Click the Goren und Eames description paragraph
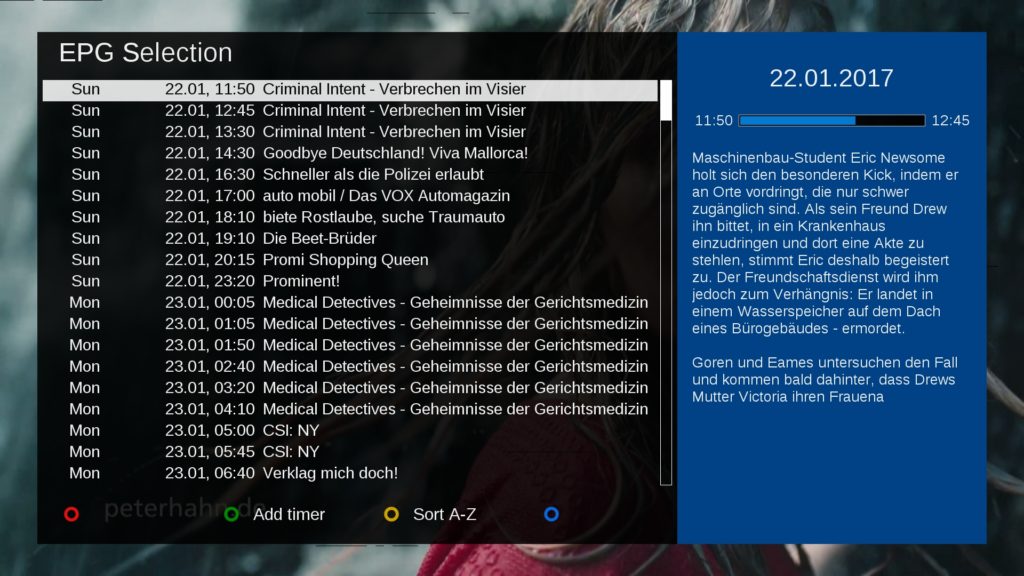 point(824,379)
